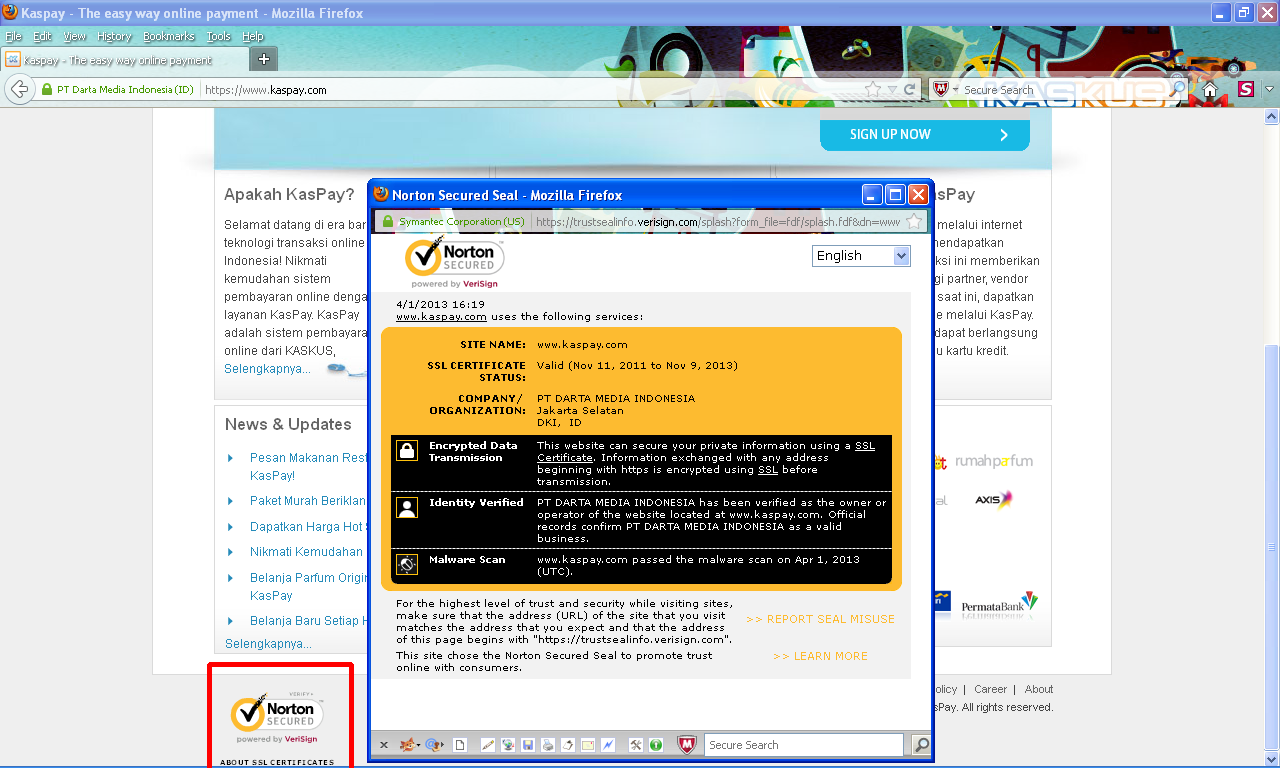This screenshot has height=768, width=1280.
Task: Click McAfee shield icon in popup toolbar
Action: [687, 745]
